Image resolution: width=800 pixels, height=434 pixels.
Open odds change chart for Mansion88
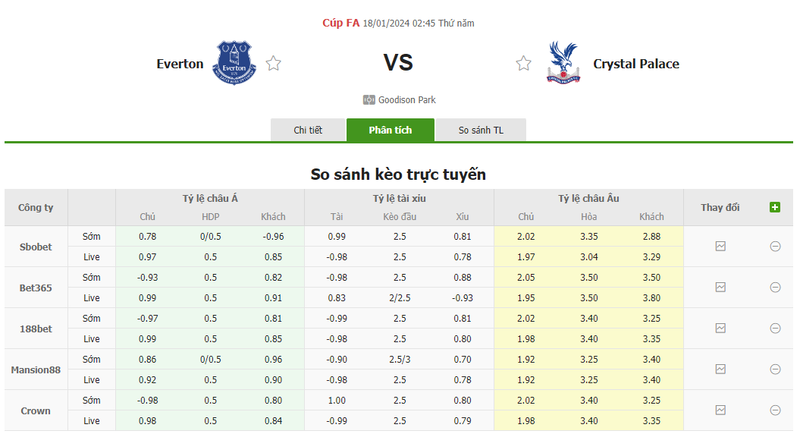click(x=720, y=369)
